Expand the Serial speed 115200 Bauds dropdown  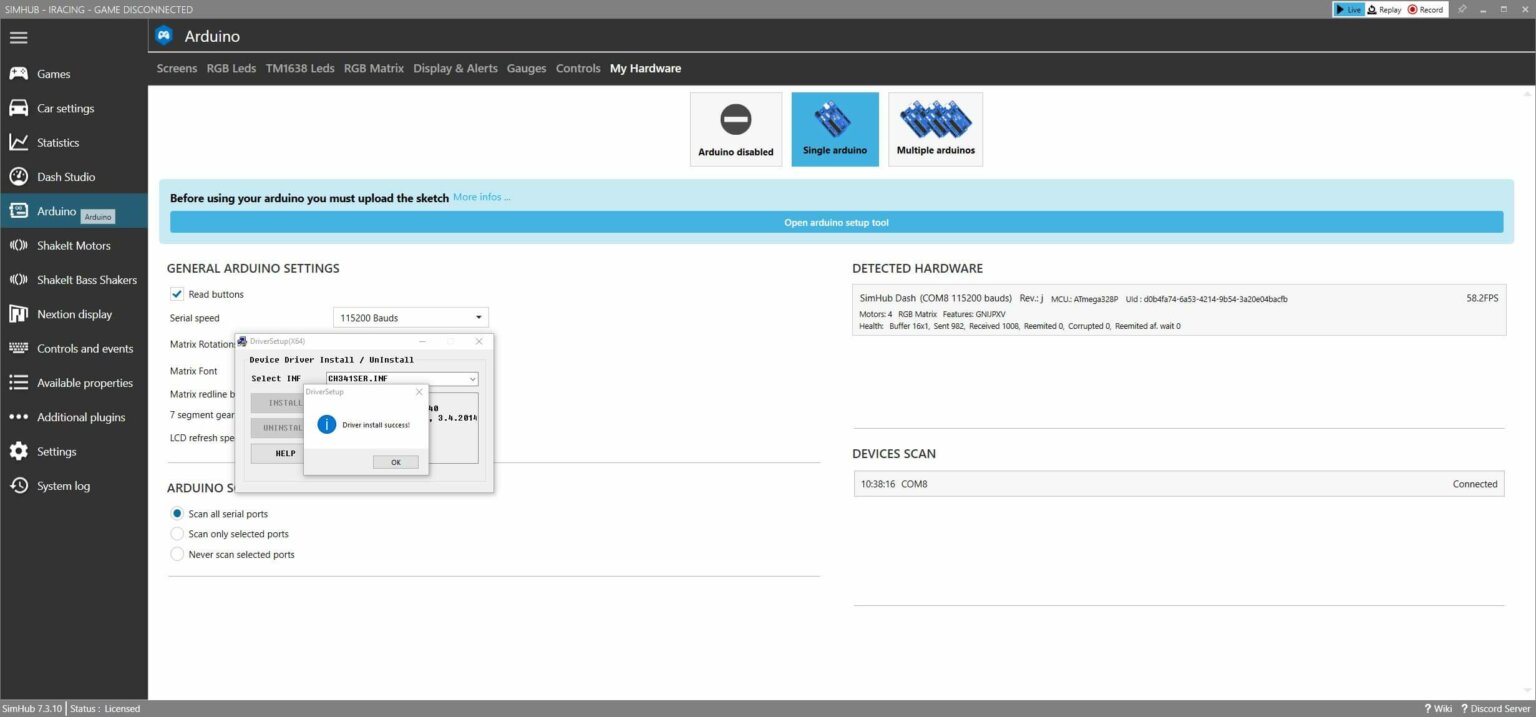(x=410, y=318)
